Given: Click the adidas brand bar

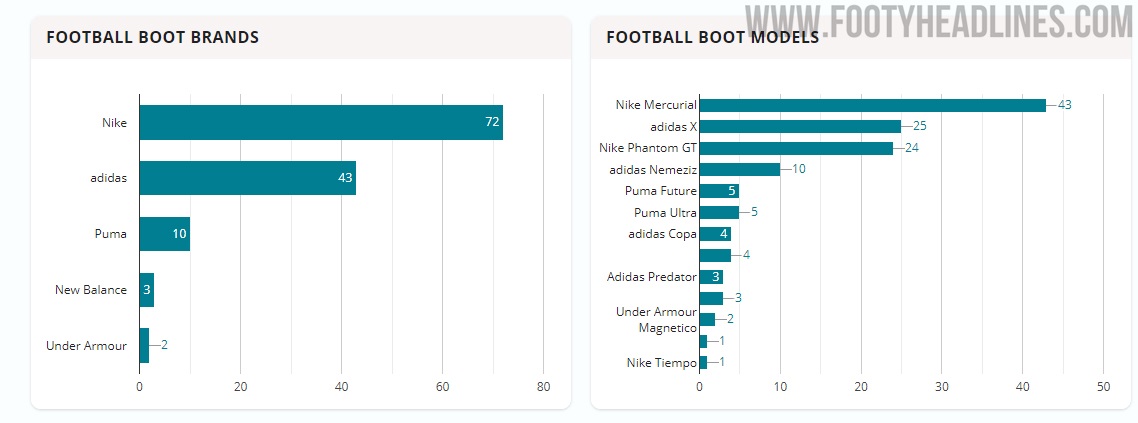Looking at the screenshot, I should [x=247, y=178].
